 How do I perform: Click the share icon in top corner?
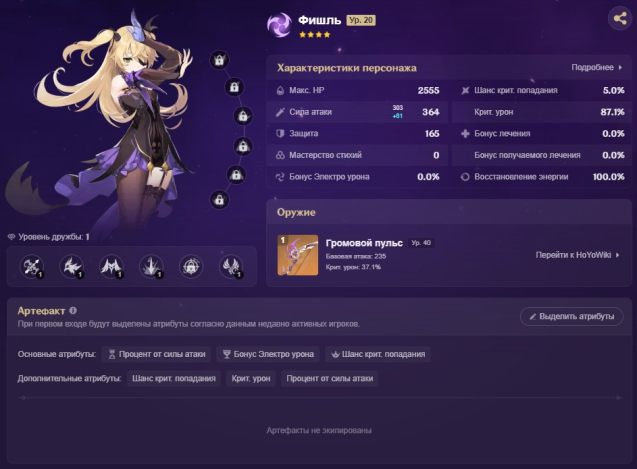click(620, 18)
